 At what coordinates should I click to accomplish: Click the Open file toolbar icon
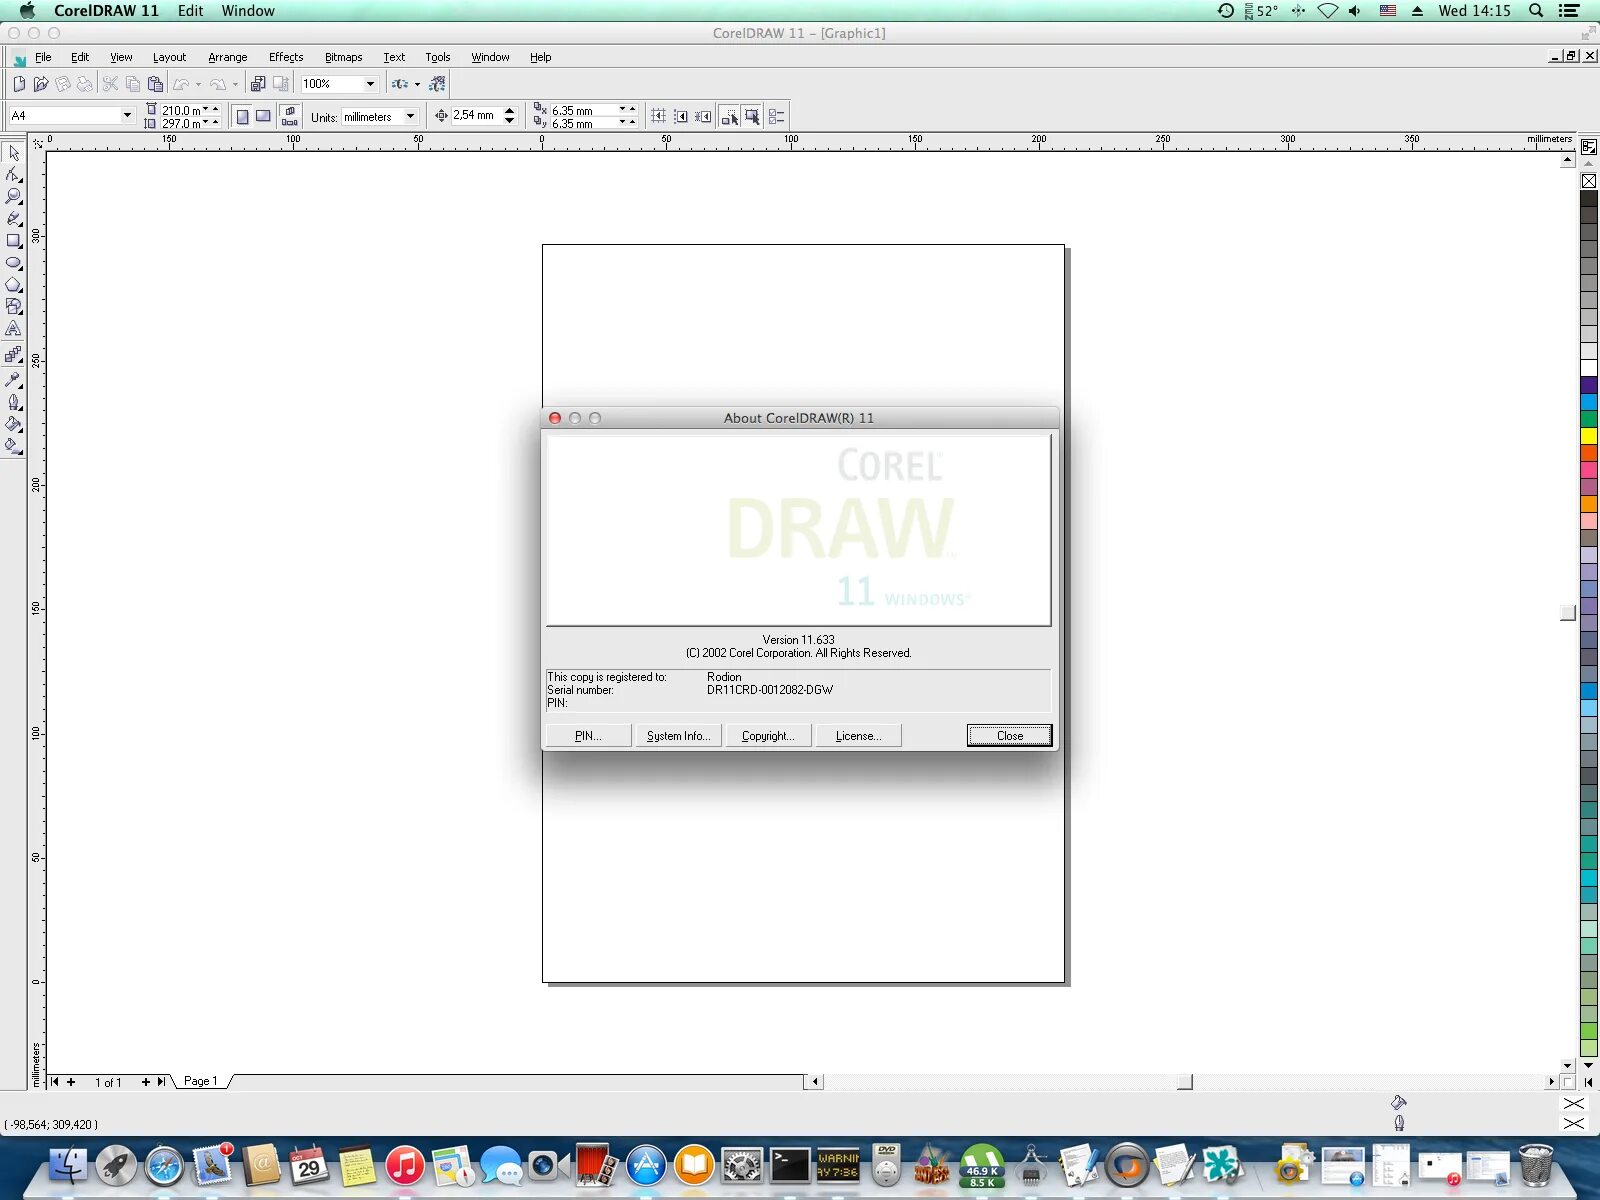[x=41, y=84]
